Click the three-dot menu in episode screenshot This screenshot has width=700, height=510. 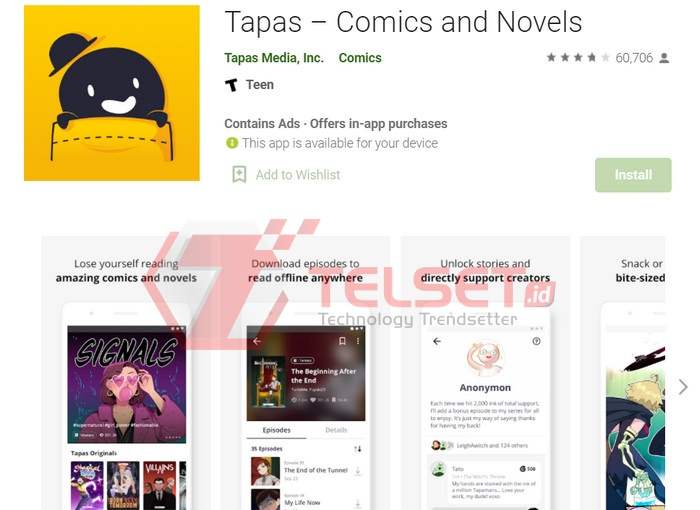(358, 341)
